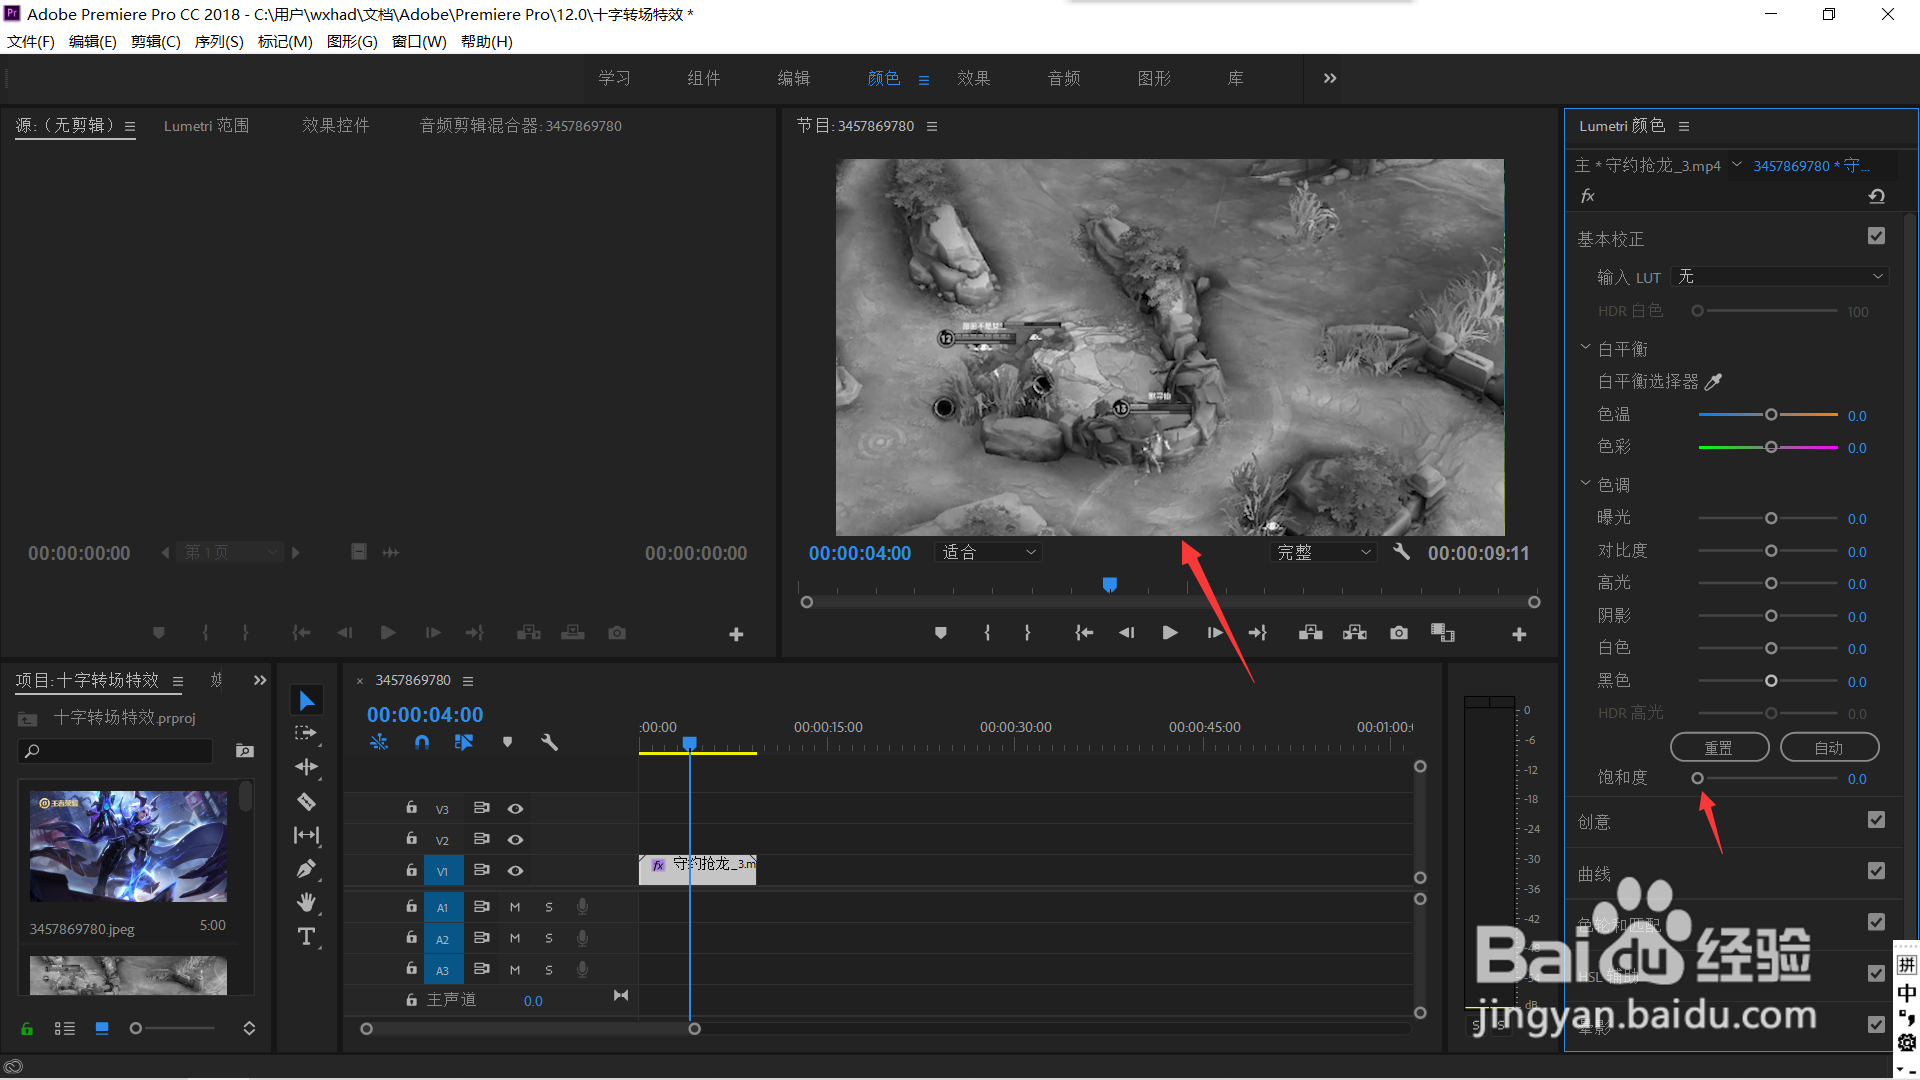
Task: Select the Ripple Edit tool
Action: tap(306, 767)
